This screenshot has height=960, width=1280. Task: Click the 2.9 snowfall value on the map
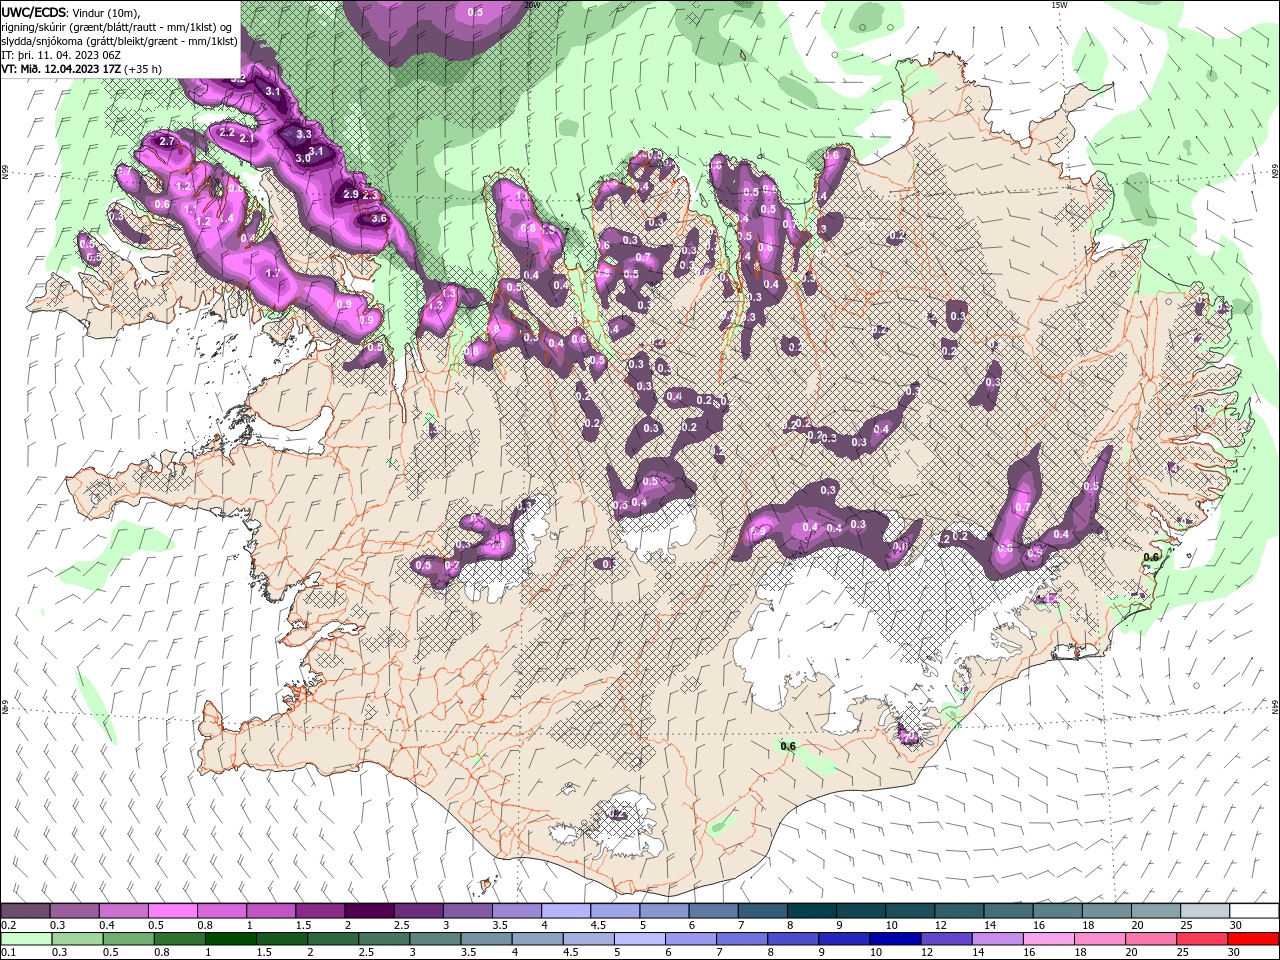click(350, 194)
